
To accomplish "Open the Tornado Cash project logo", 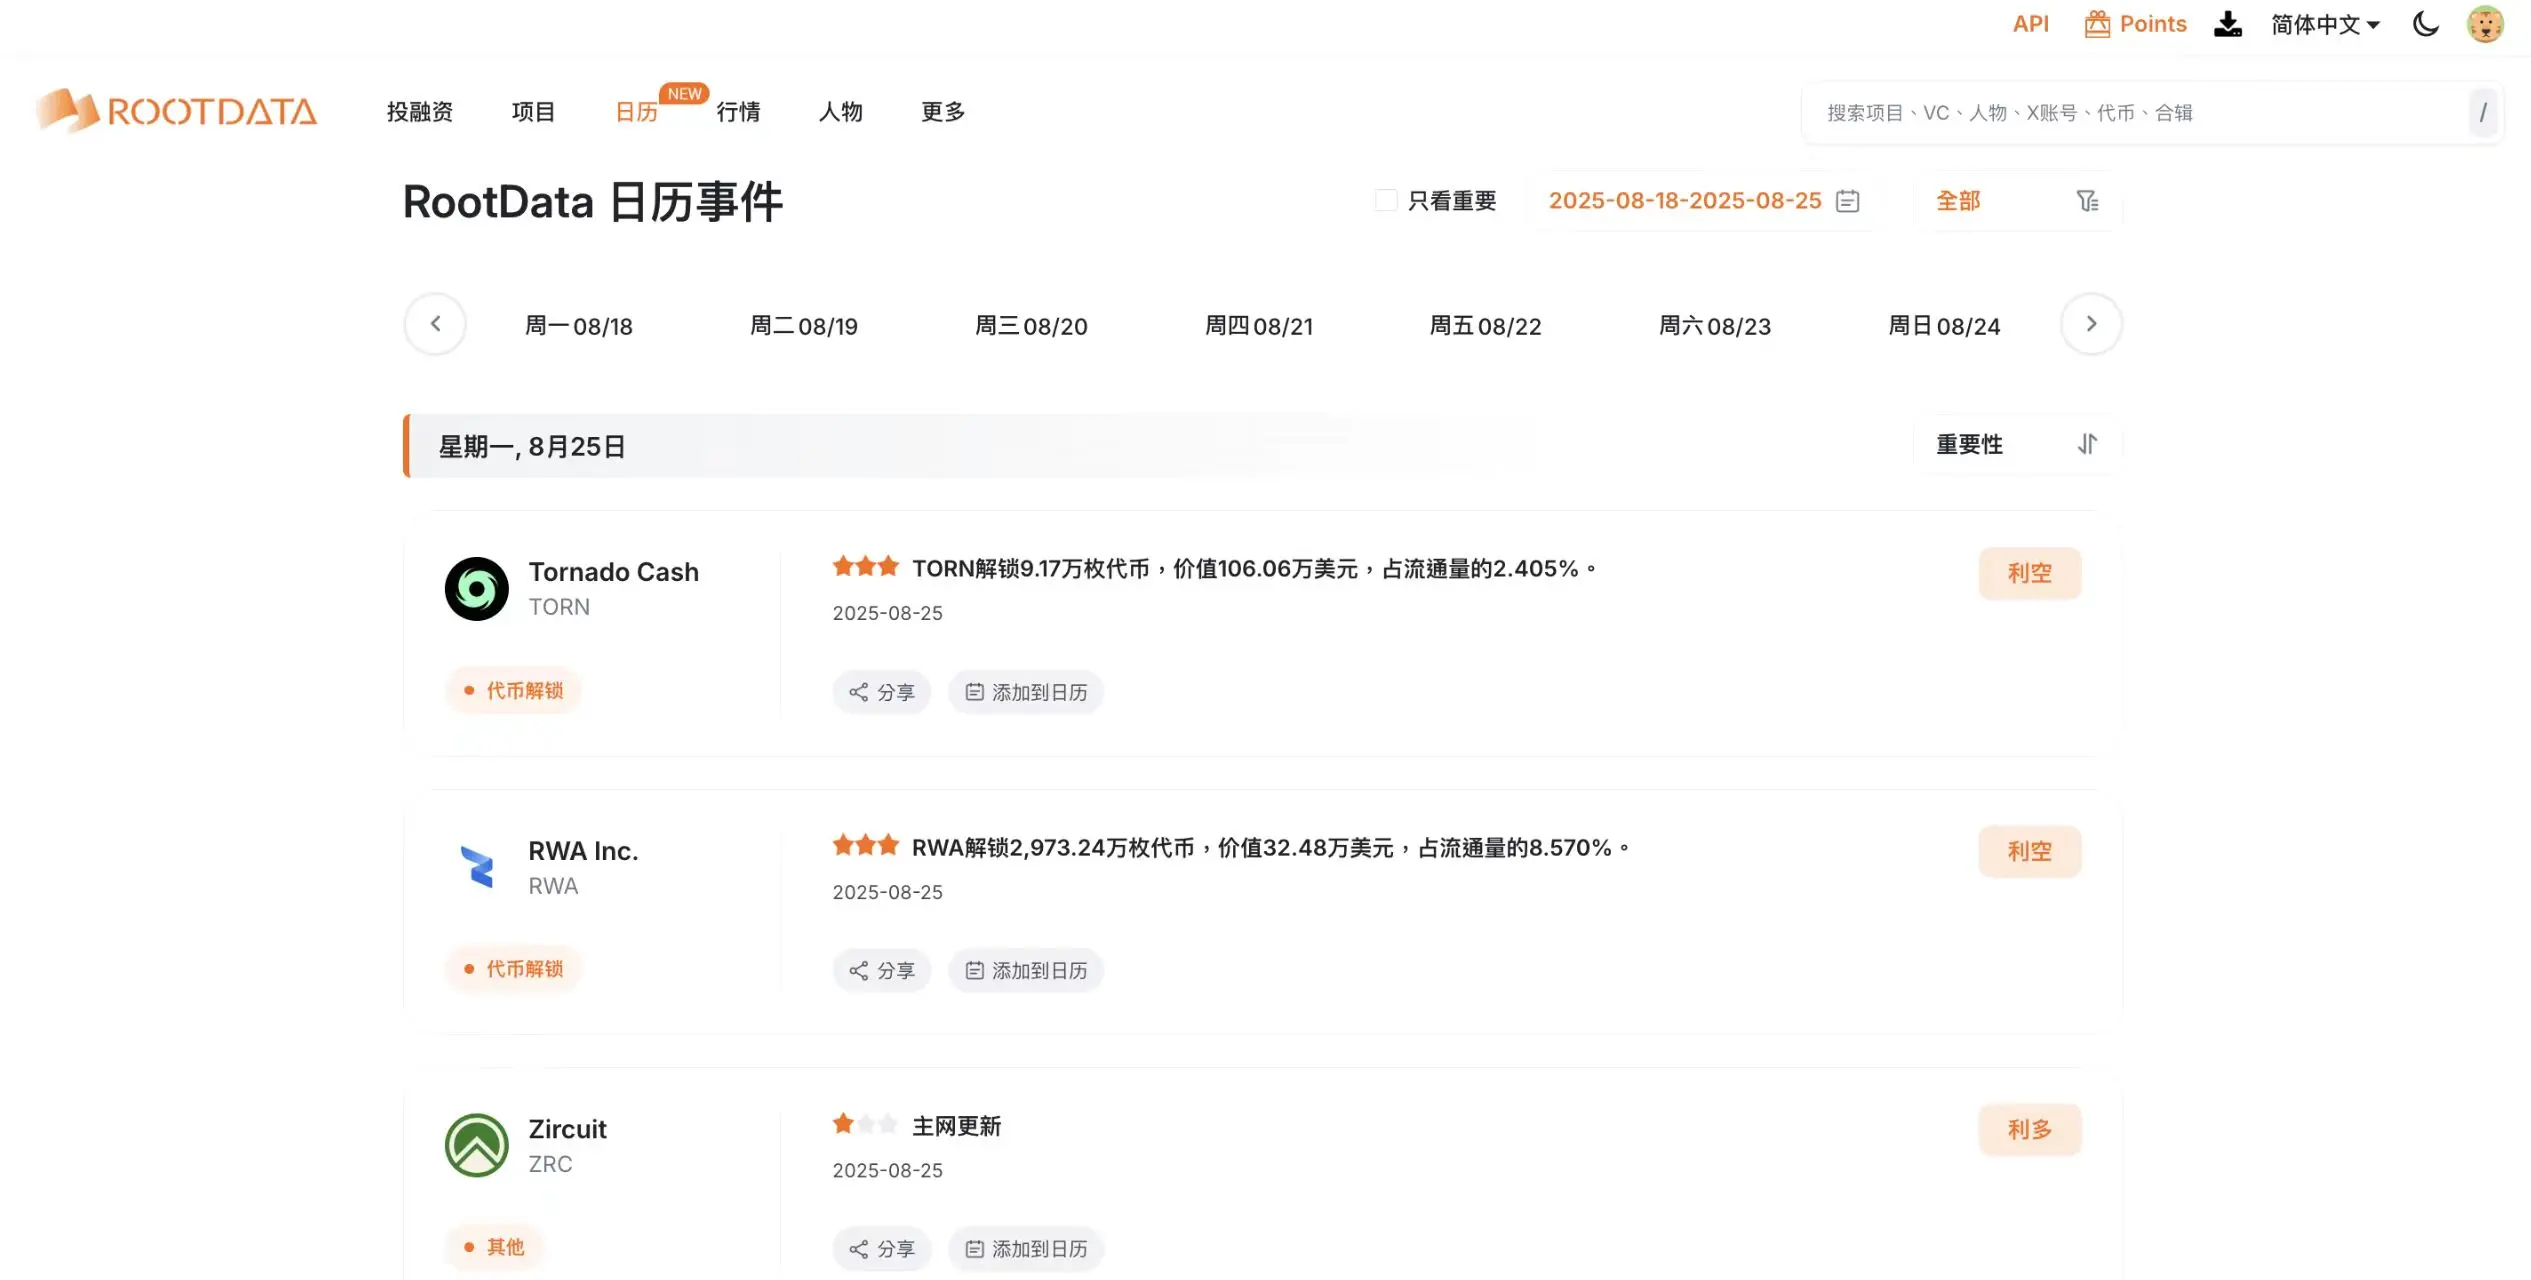I will pyautogui.click(x=479, y=589).
